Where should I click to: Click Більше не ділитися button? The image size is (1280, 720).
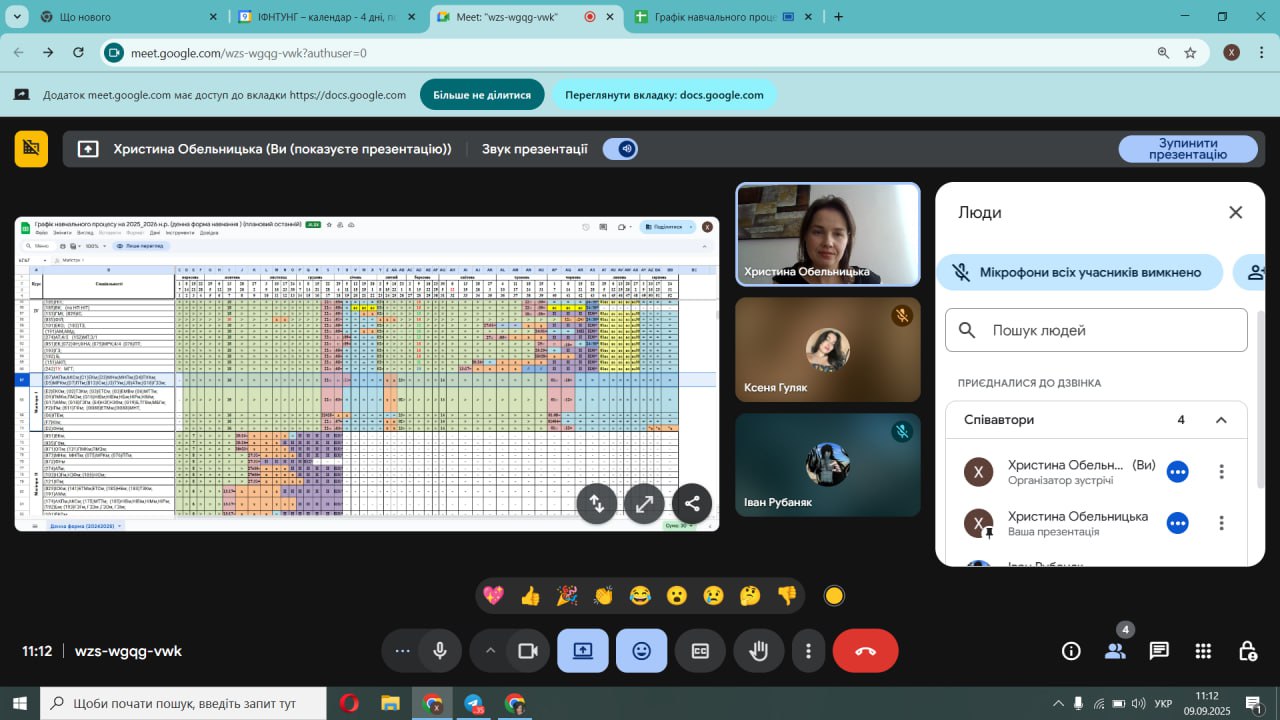click(482, 95)
